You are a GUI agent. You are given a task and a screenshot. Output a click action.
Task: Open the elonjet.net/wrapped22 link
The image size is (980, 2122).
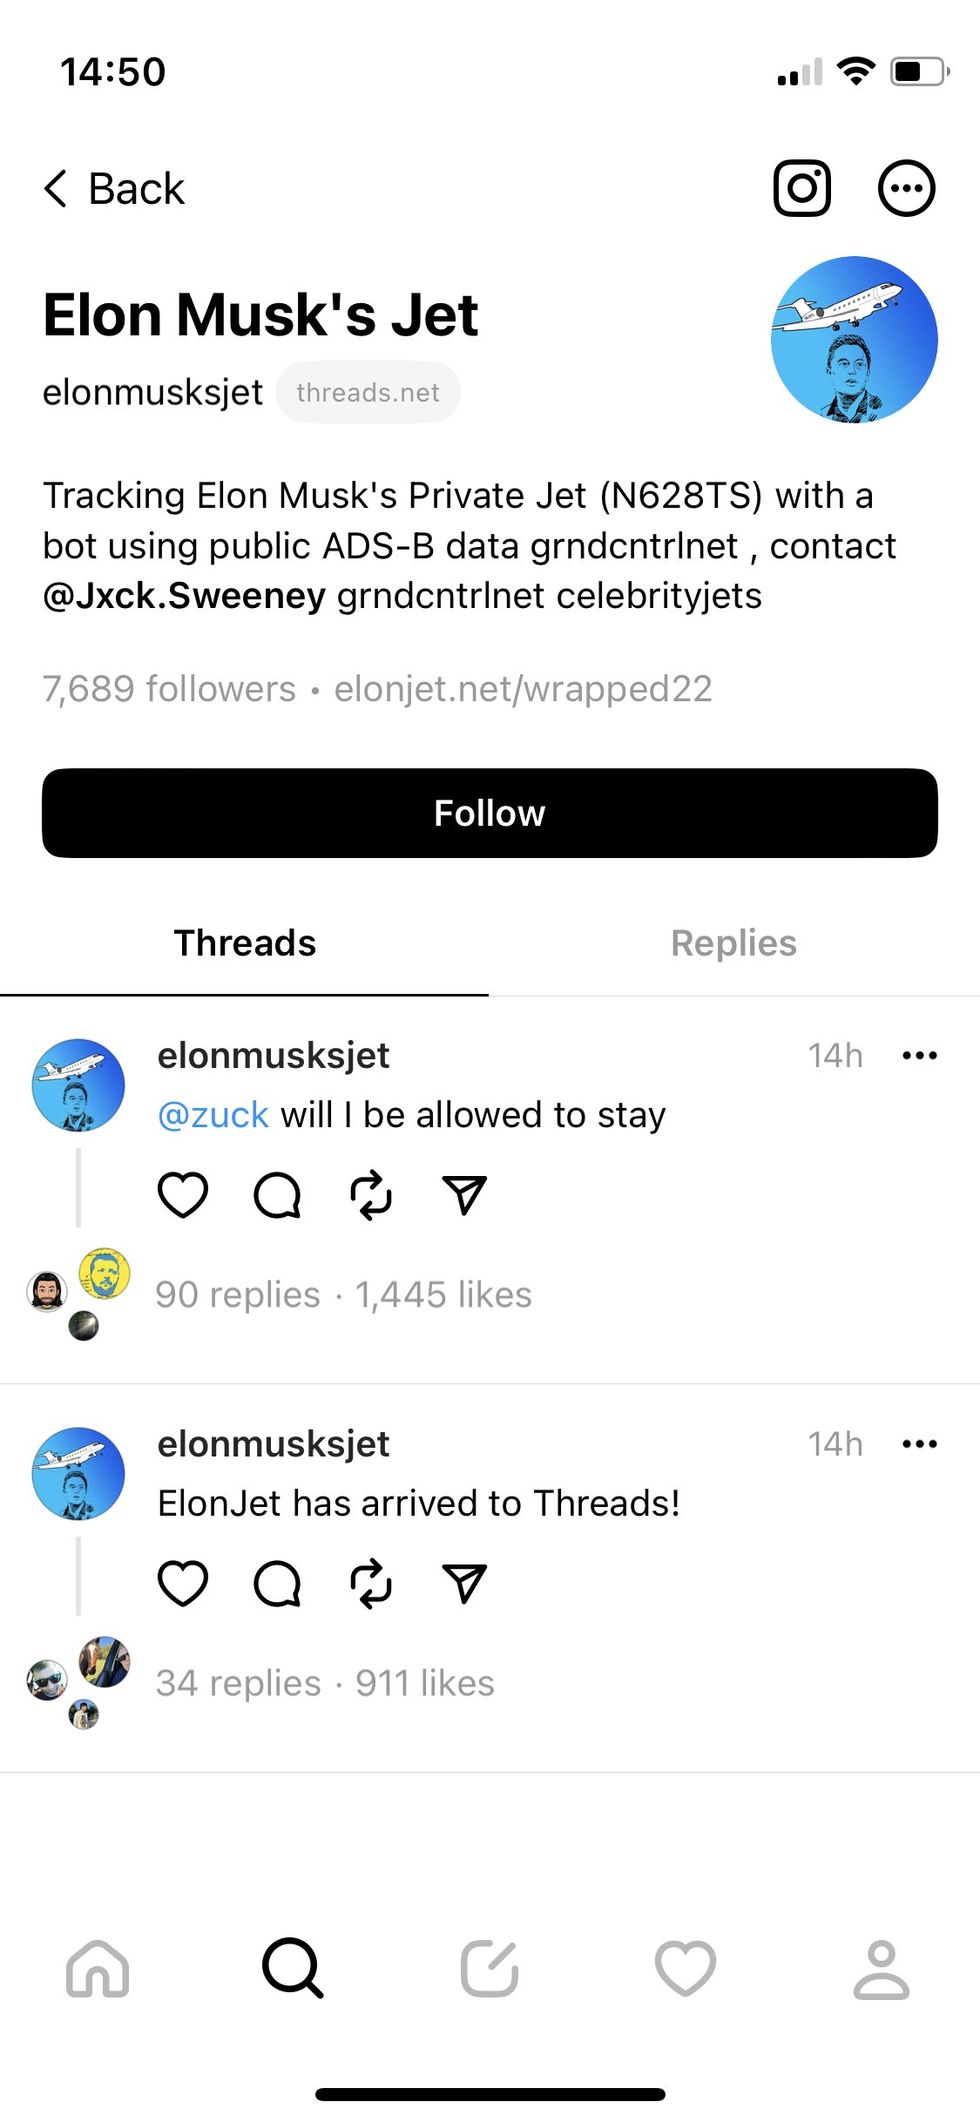click(x=523, y=689)
